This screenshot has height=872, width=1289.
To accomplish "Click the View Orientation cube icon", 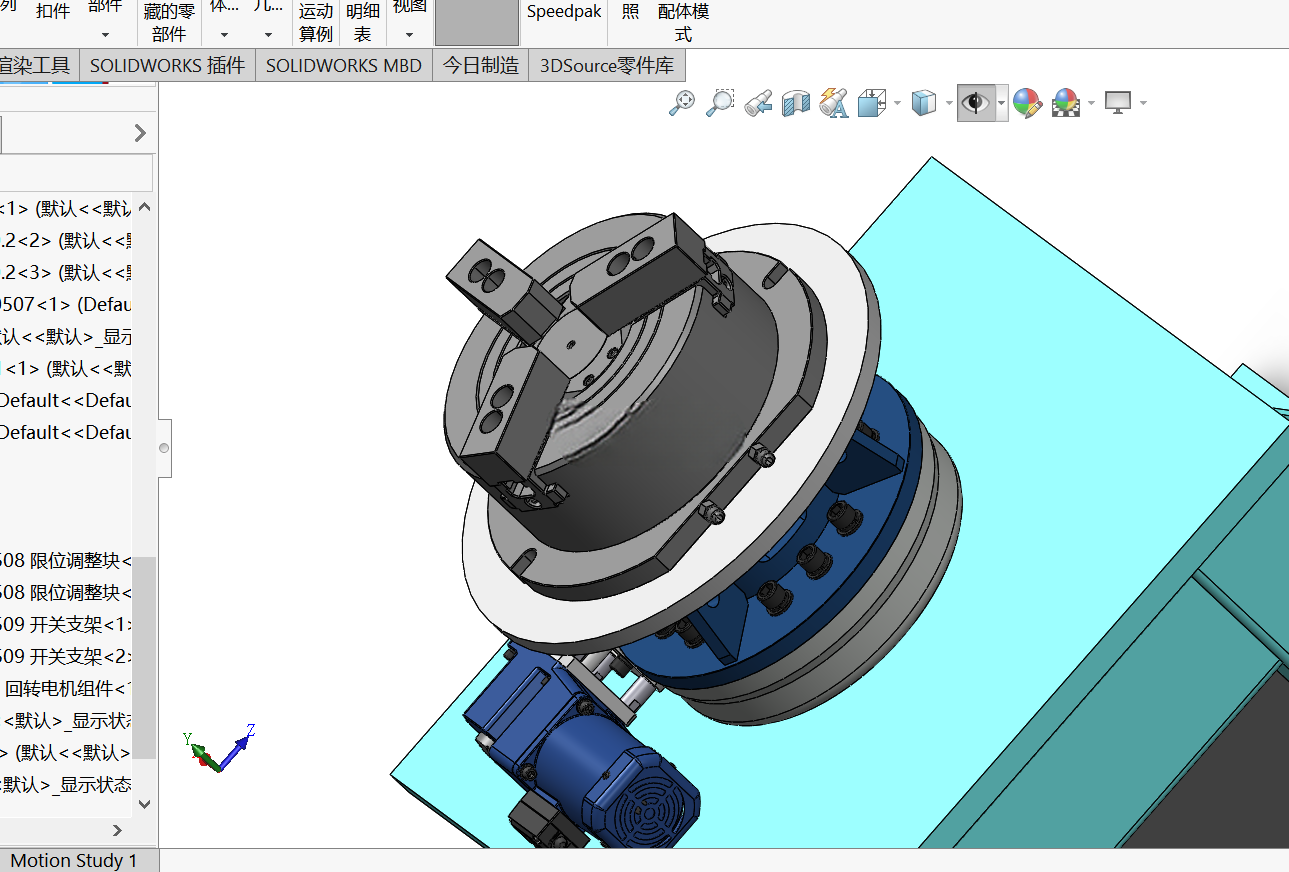I will coord(873,103).
